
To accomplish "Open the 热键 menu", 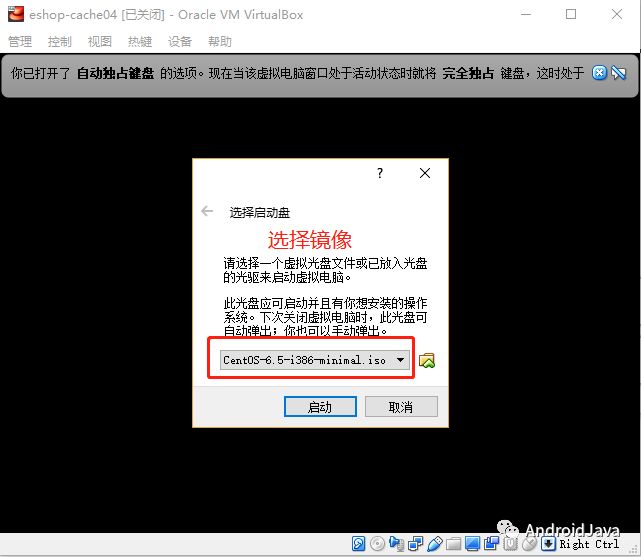I will click(140, 41).
